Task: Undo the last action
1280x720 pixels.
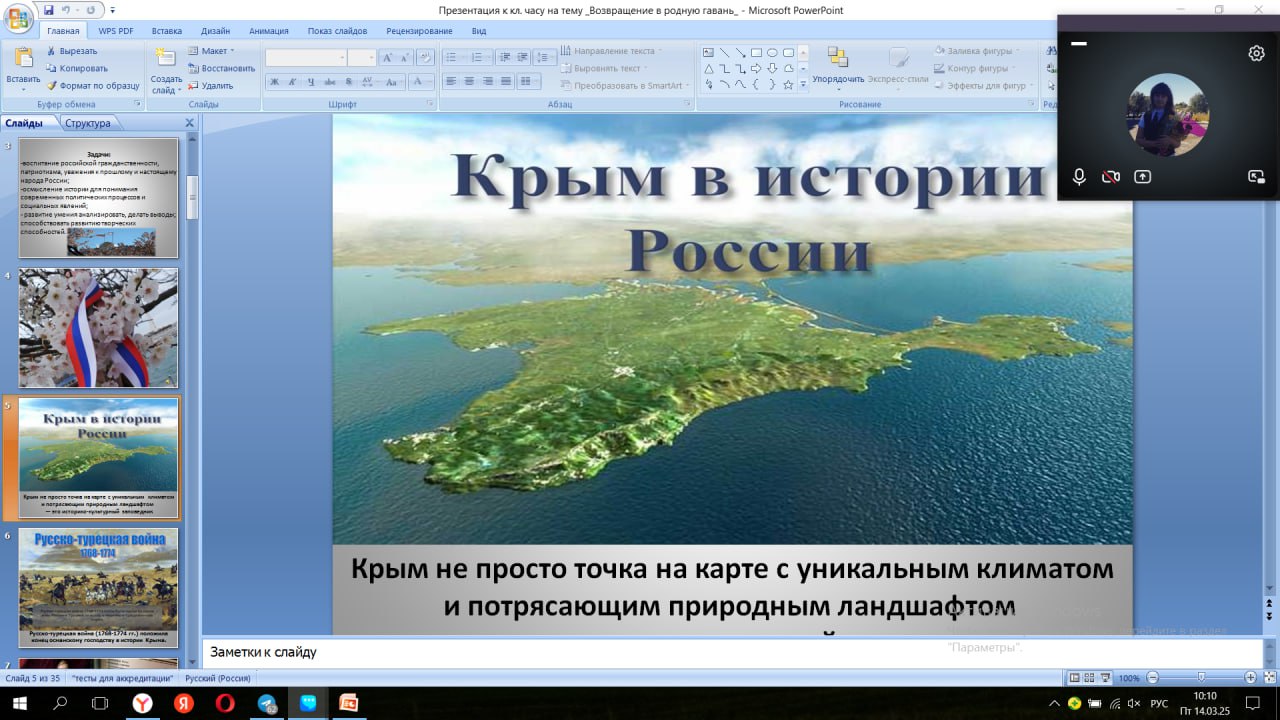Action: click(x=67, y=10)
